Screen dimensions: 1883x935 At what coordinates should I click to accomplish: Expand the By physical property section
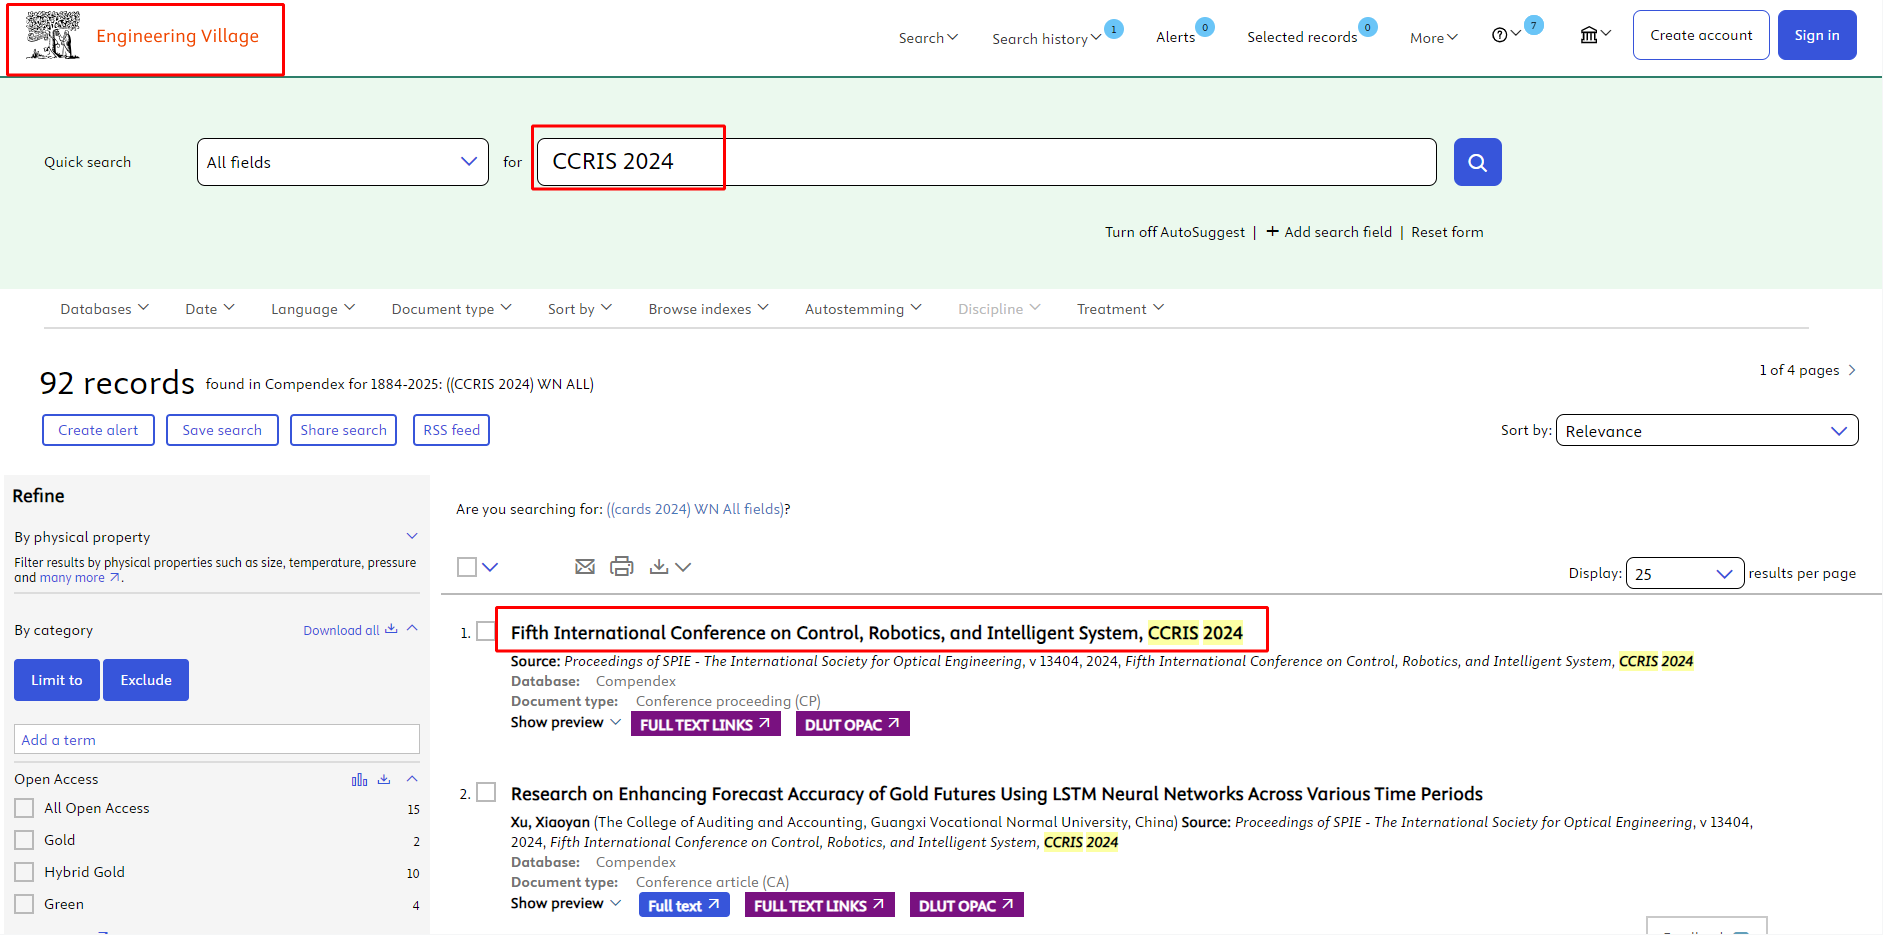pyautogui.click(x=412, y=537)
